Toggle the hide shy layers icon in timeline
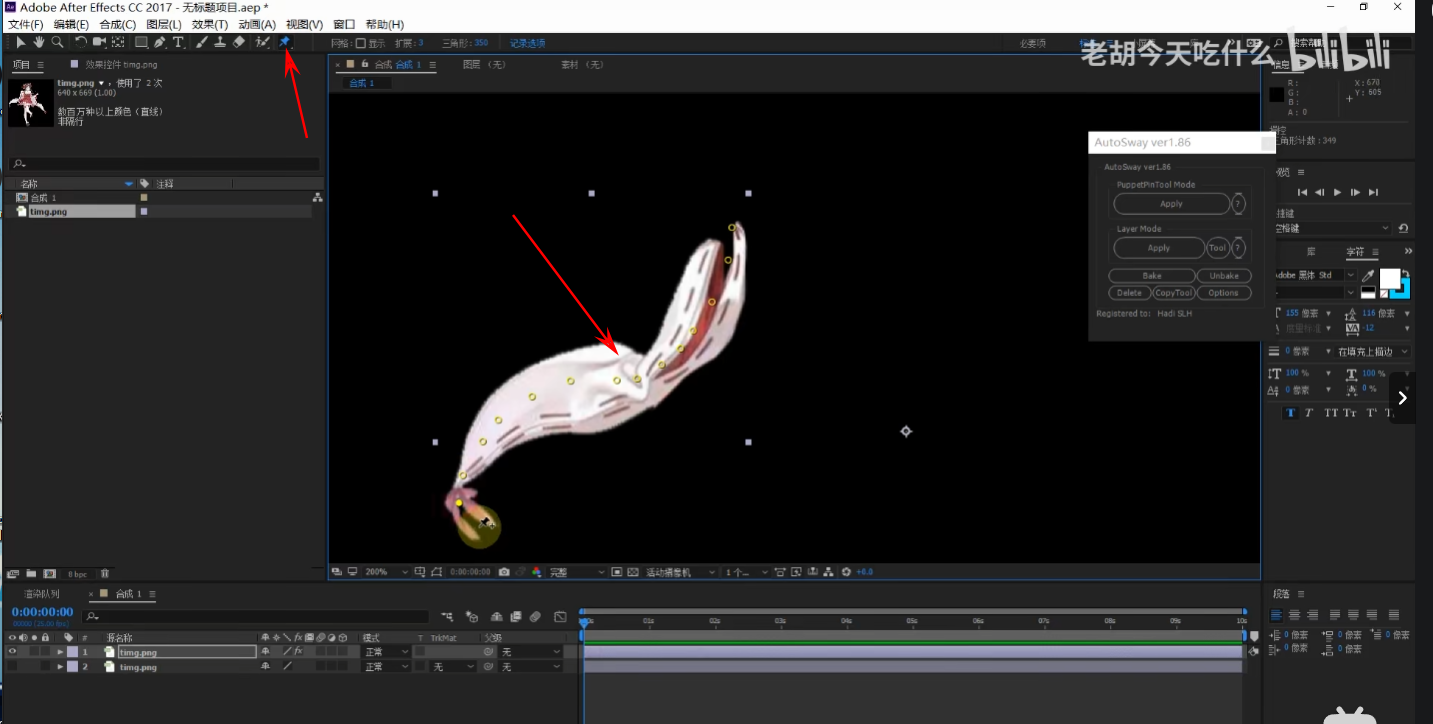This screenshot has height=724, width=1433. pos(497,617)
